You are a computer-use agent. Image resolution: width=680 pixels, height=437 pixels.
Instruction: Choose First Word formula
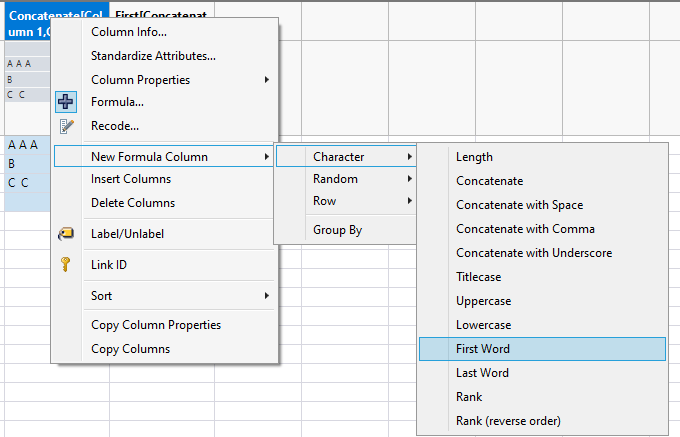click(x=483, y=349)
